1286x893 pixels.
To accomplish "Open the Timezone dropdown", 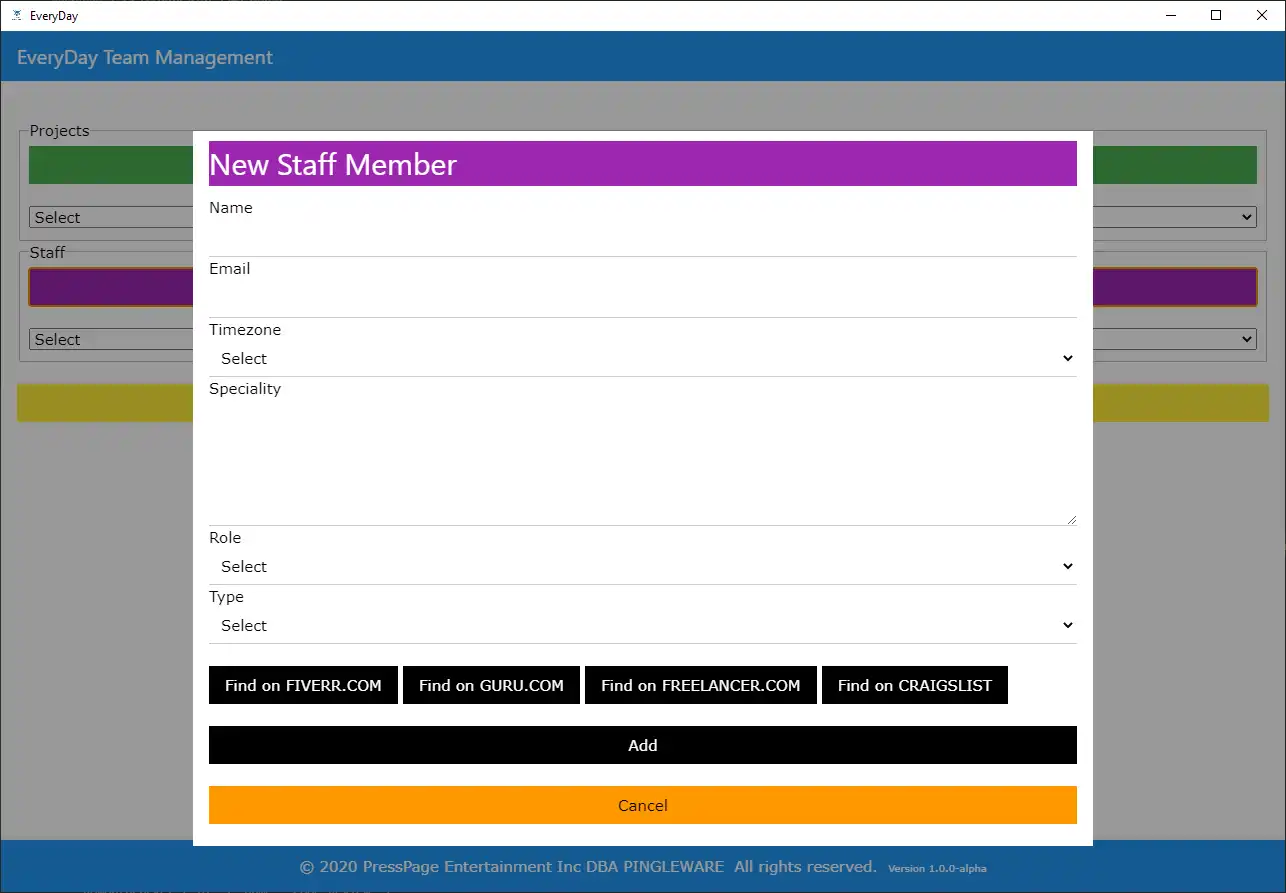I will [642, 359].
